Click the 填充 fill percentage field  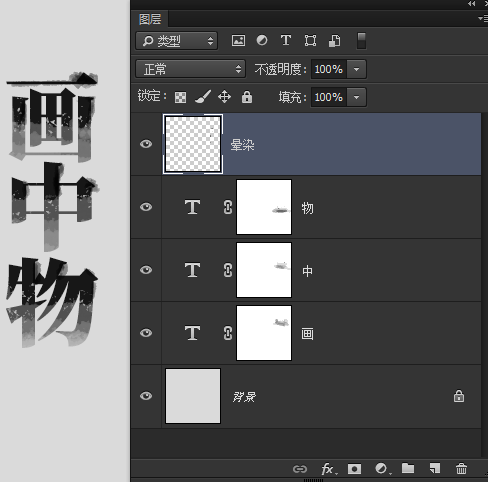[329, 97]
